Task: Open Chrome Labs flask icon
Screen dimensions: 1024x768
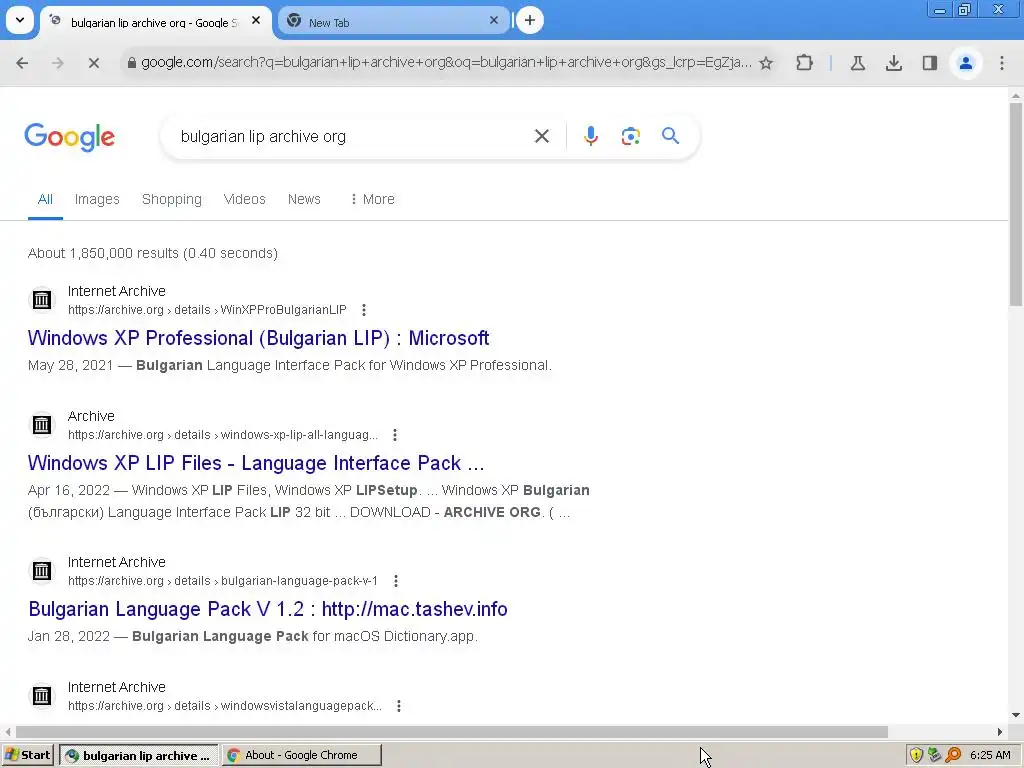Action: pyautogui.click(x=857, y=63)
